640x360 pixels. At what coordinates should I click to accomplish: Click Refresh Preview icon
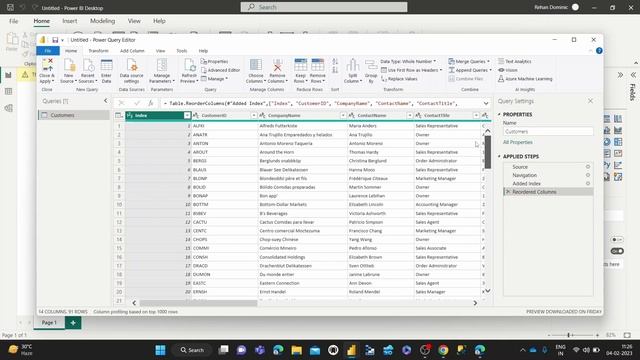189,64
